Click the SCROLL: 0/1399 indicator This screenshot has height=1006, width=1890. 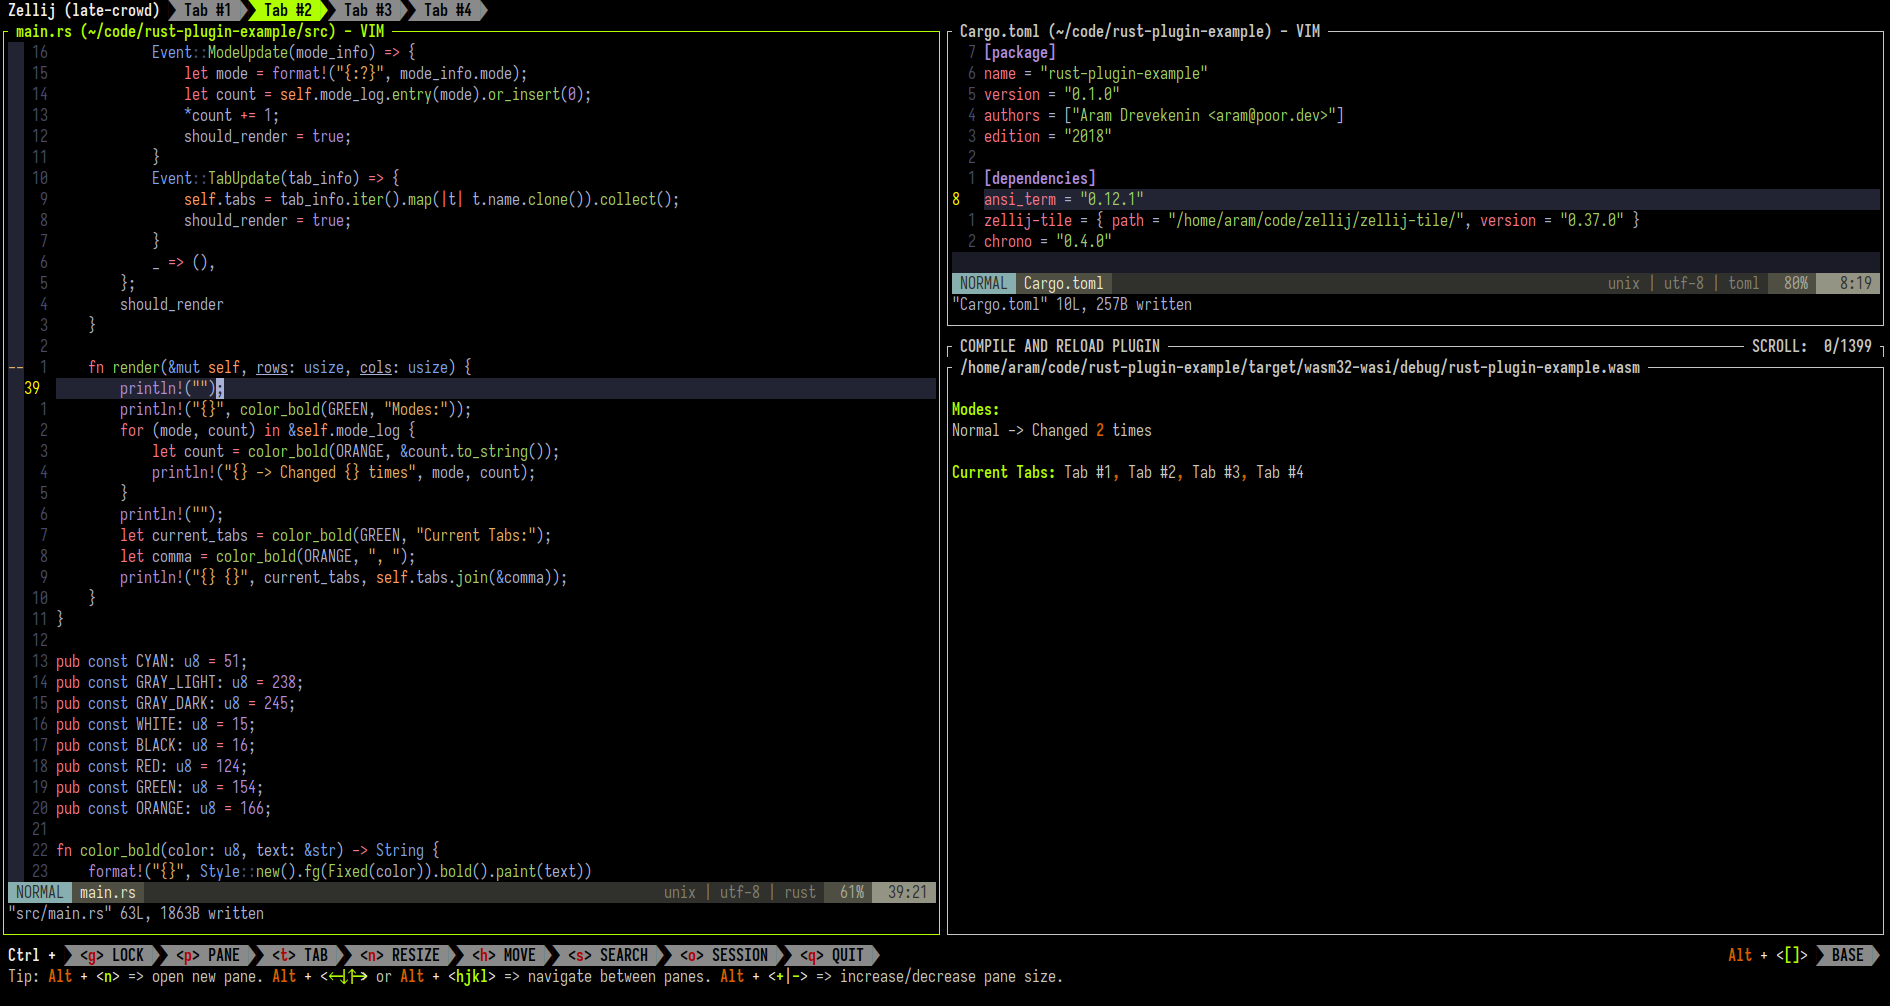click(x=1812, y=346)
